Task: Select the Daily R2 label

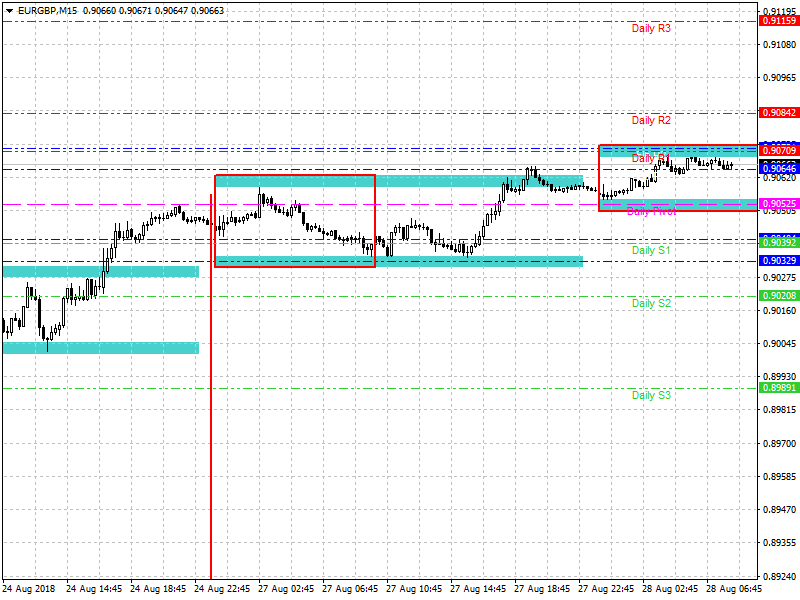Action: click(651, 120)
